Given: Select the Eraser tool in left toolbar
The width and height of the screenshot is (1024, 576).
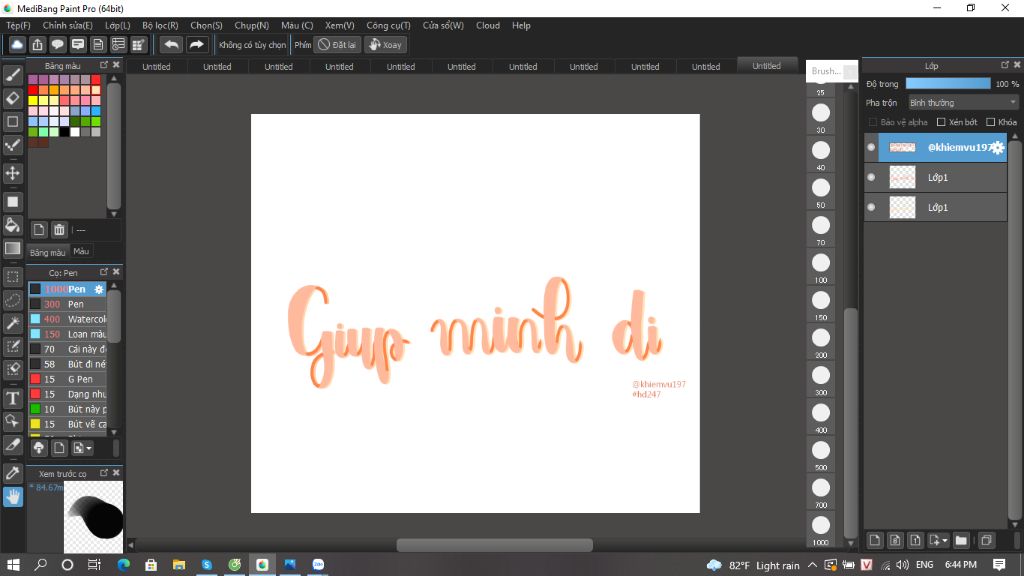Looking at the screenshot, I should click(x=13, y=98).
